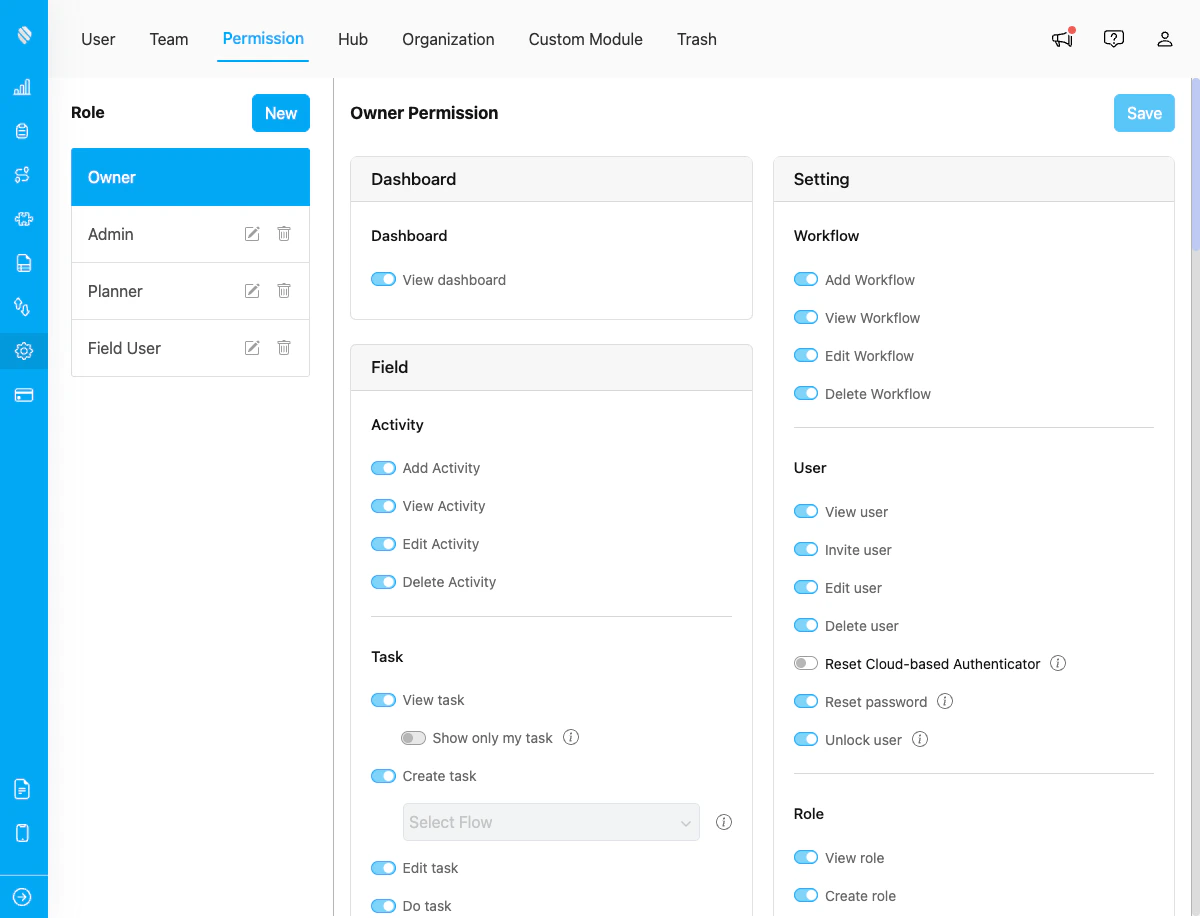
Task: Switch to the Trash tab
Action: click(x=697, y=39)
